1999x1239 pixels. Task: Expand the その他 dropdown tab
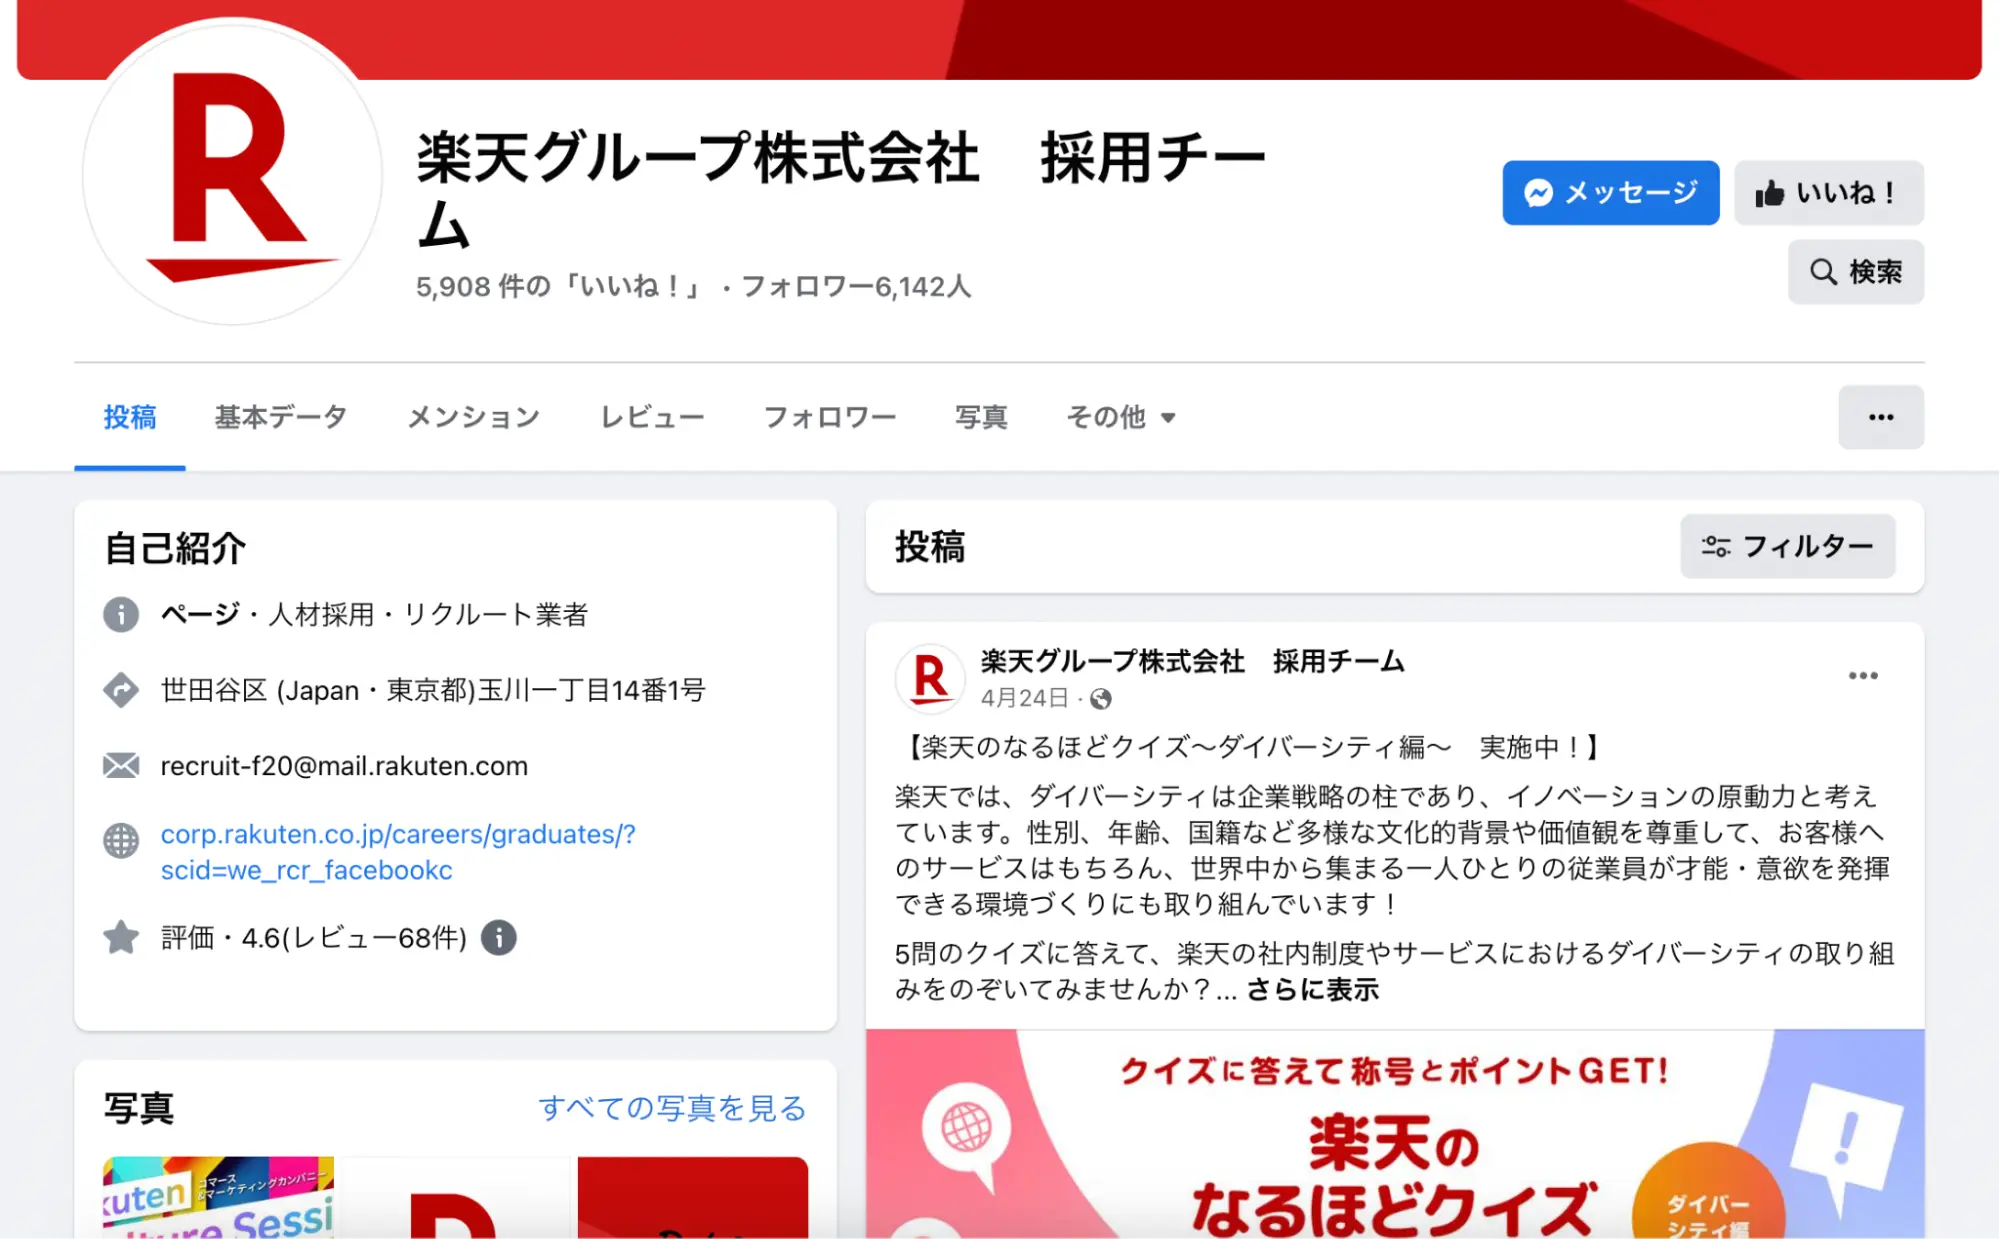click(x=1120, y=417)
